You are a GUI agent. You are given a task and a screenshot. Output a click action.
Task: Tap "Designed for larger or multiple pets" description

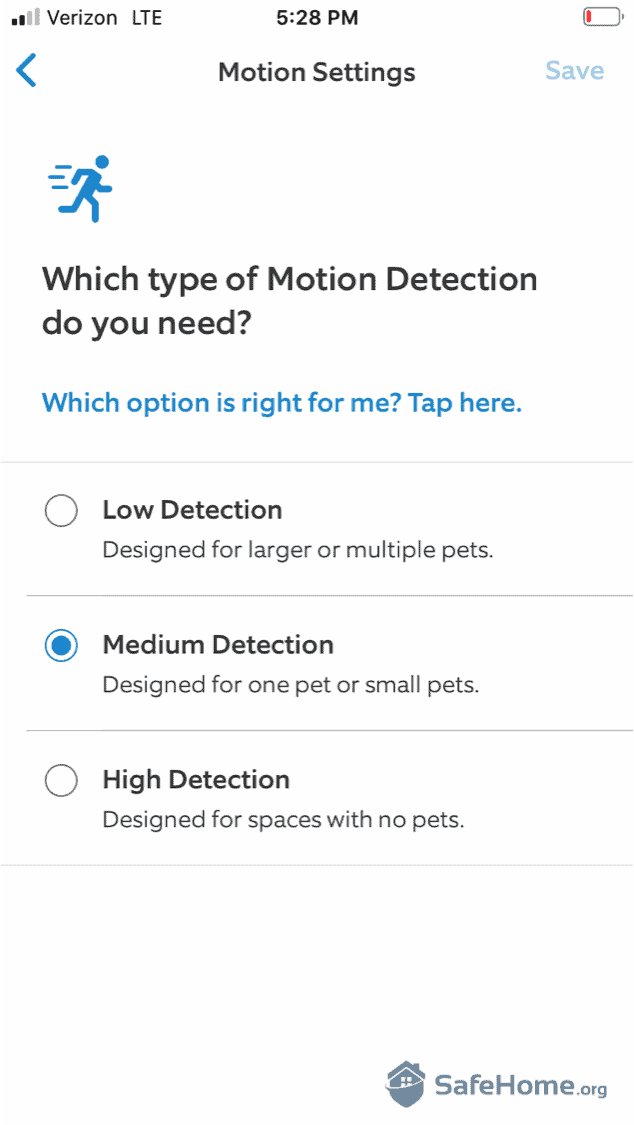pos(298,550)
